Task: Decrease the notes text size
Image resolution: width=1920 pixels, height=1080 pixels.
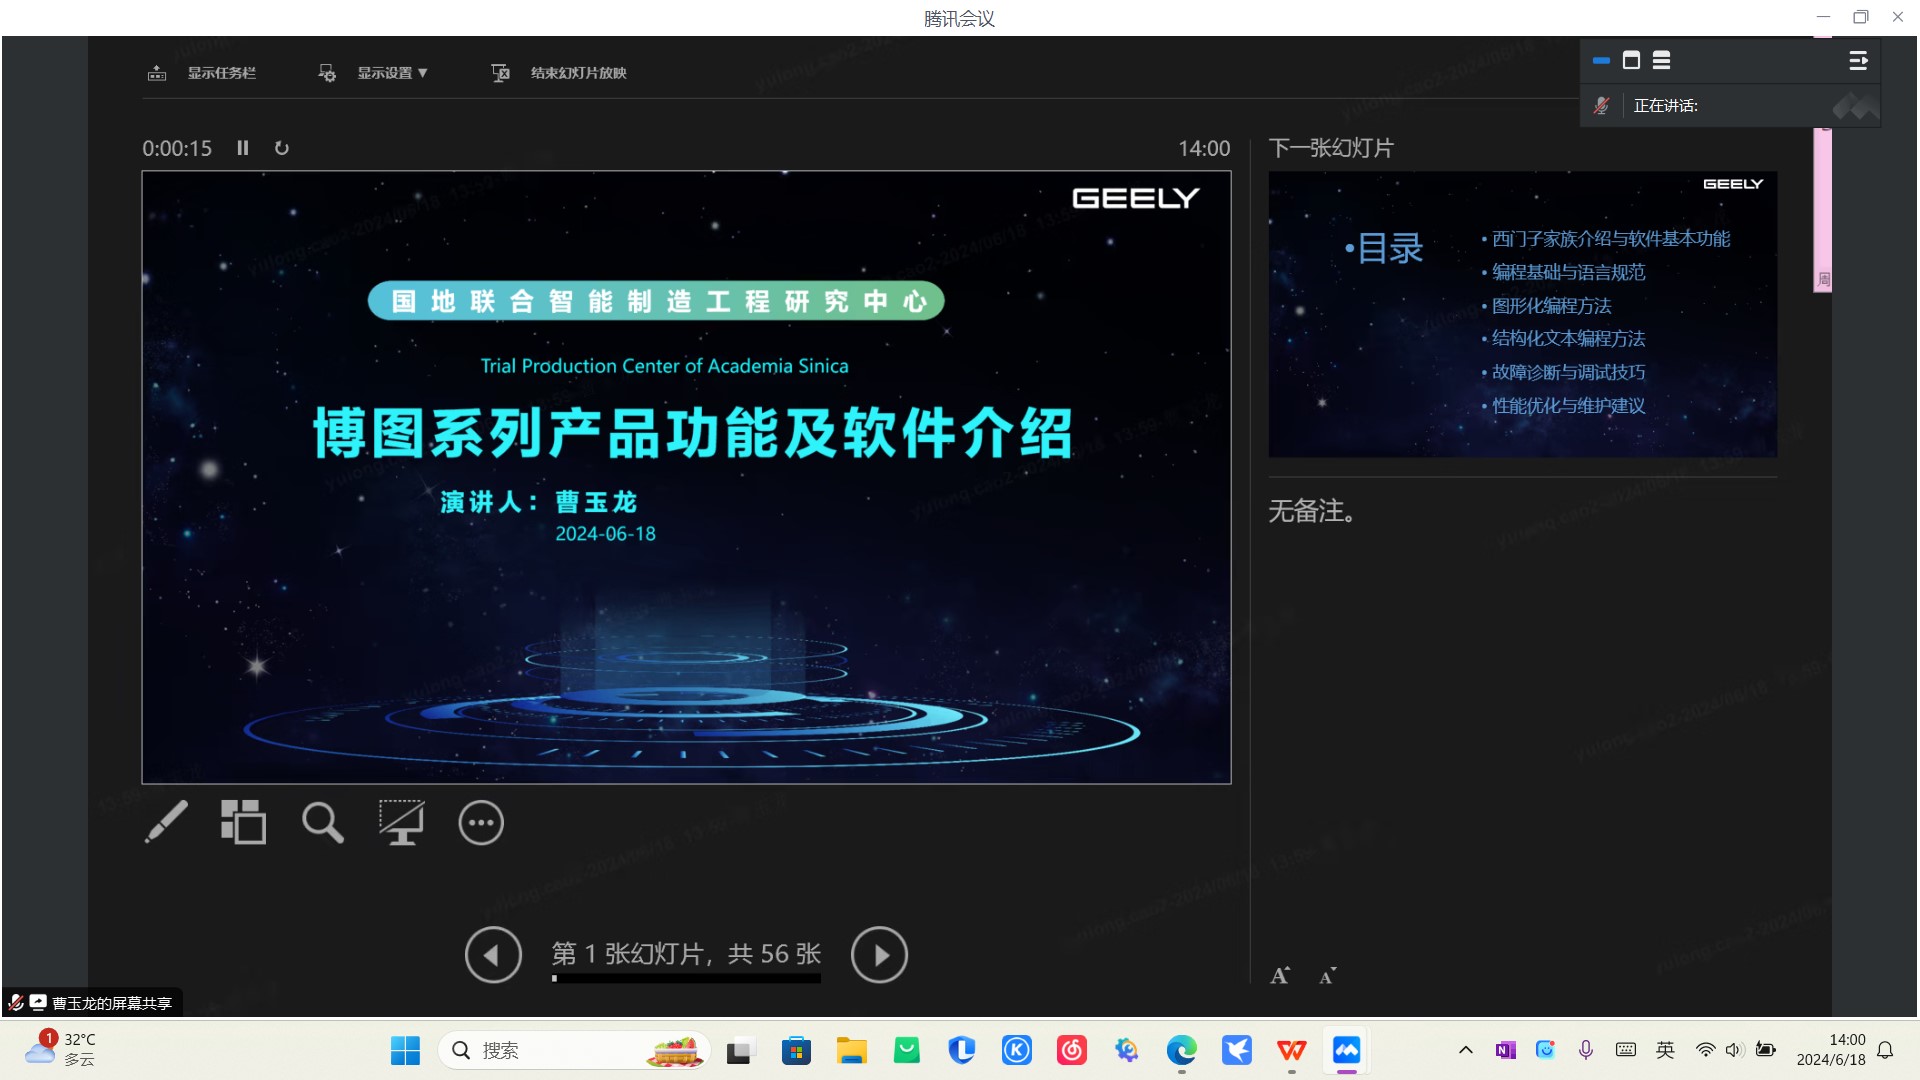Action: pyautogui.click(x=1327, y=975)
